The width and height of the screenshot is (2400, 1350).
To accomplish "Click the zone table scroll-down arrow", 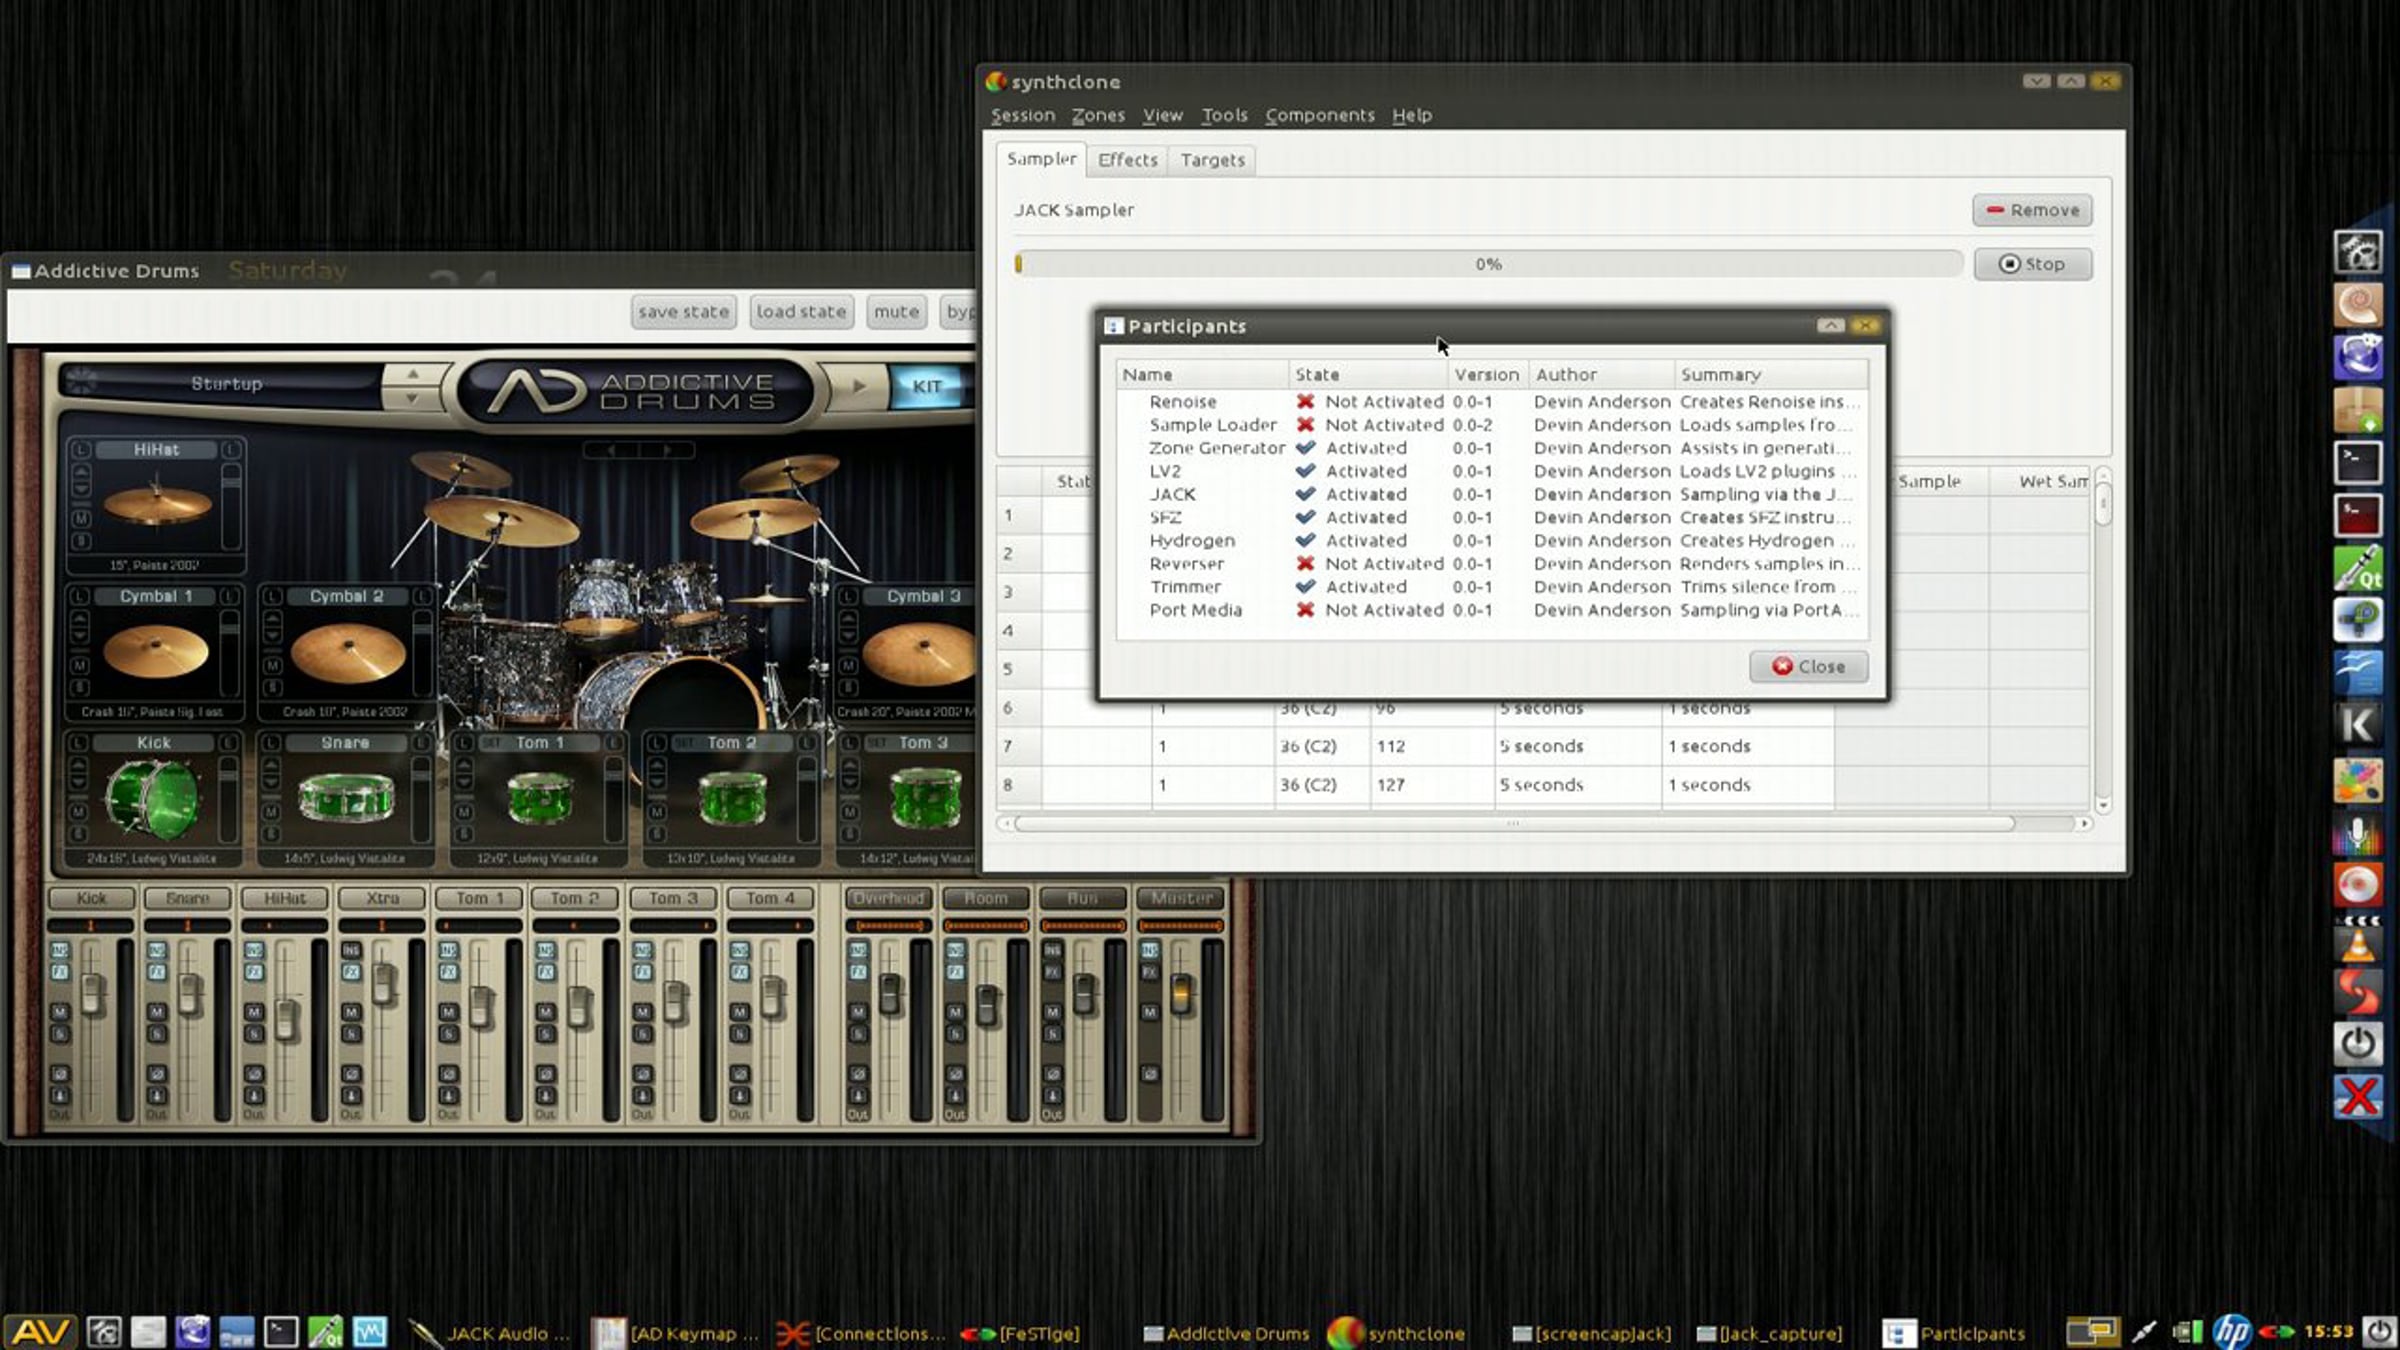I will (x=2103, y=805).
